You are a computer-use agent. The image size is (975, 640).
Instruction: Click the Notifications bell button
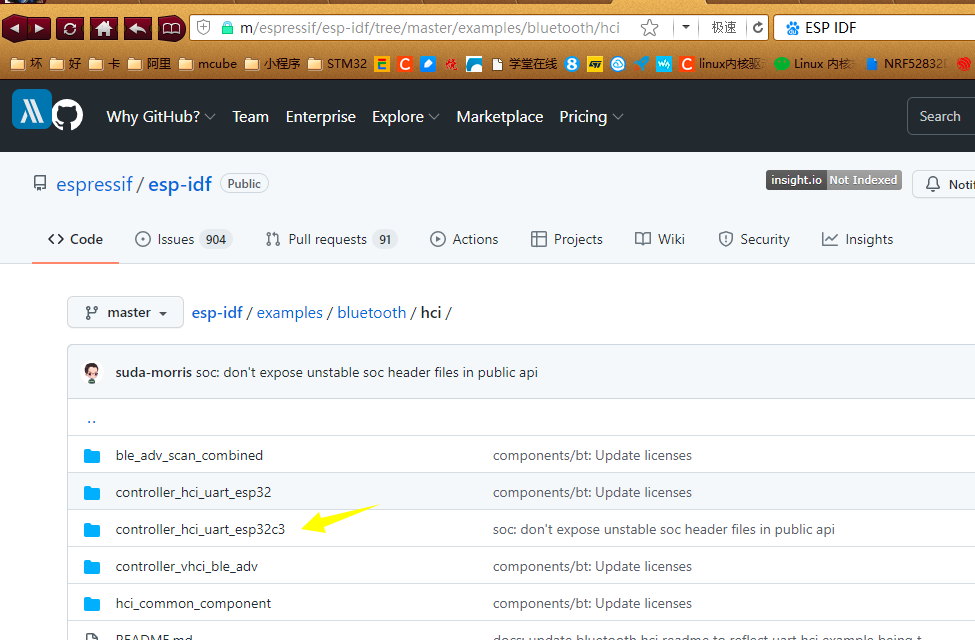click(944, 184)
